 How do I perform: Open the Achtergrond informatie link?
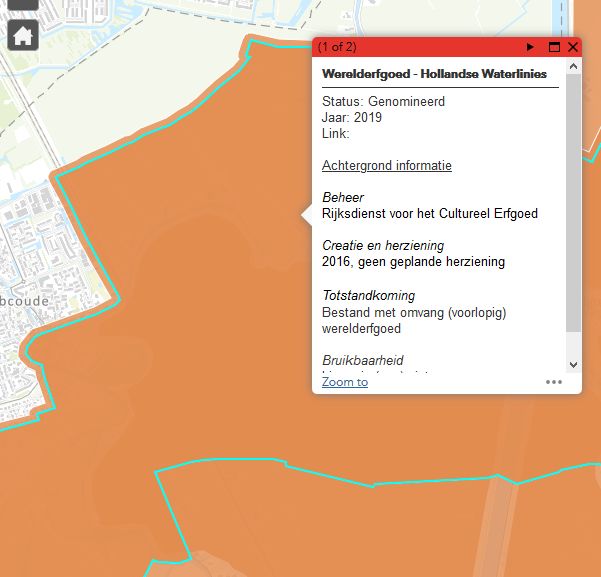pyautogui.click(x=386, y=166)
